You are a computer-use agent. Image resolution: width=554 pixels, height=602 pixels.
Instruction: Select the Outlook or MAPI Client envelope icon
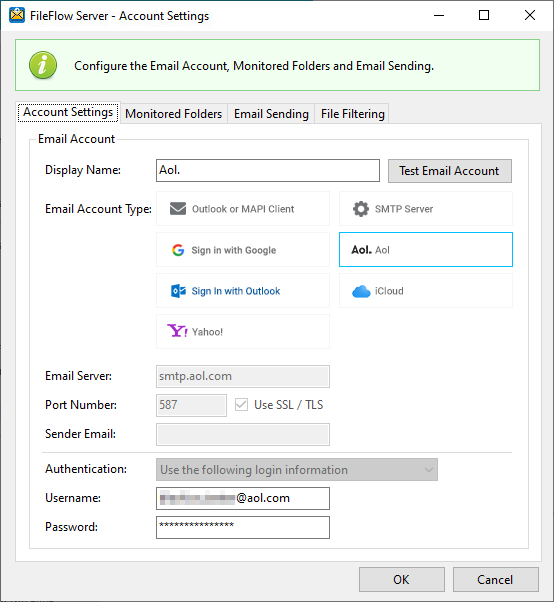click(178, 209)
